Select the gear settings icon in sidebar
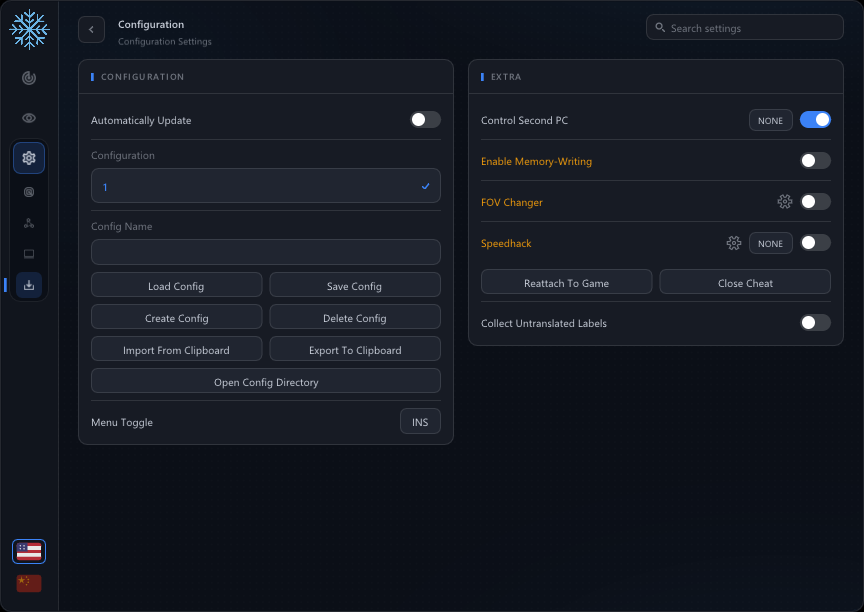Image resolution: width=864 pixels, height=612 pixels. click(29, 158)
